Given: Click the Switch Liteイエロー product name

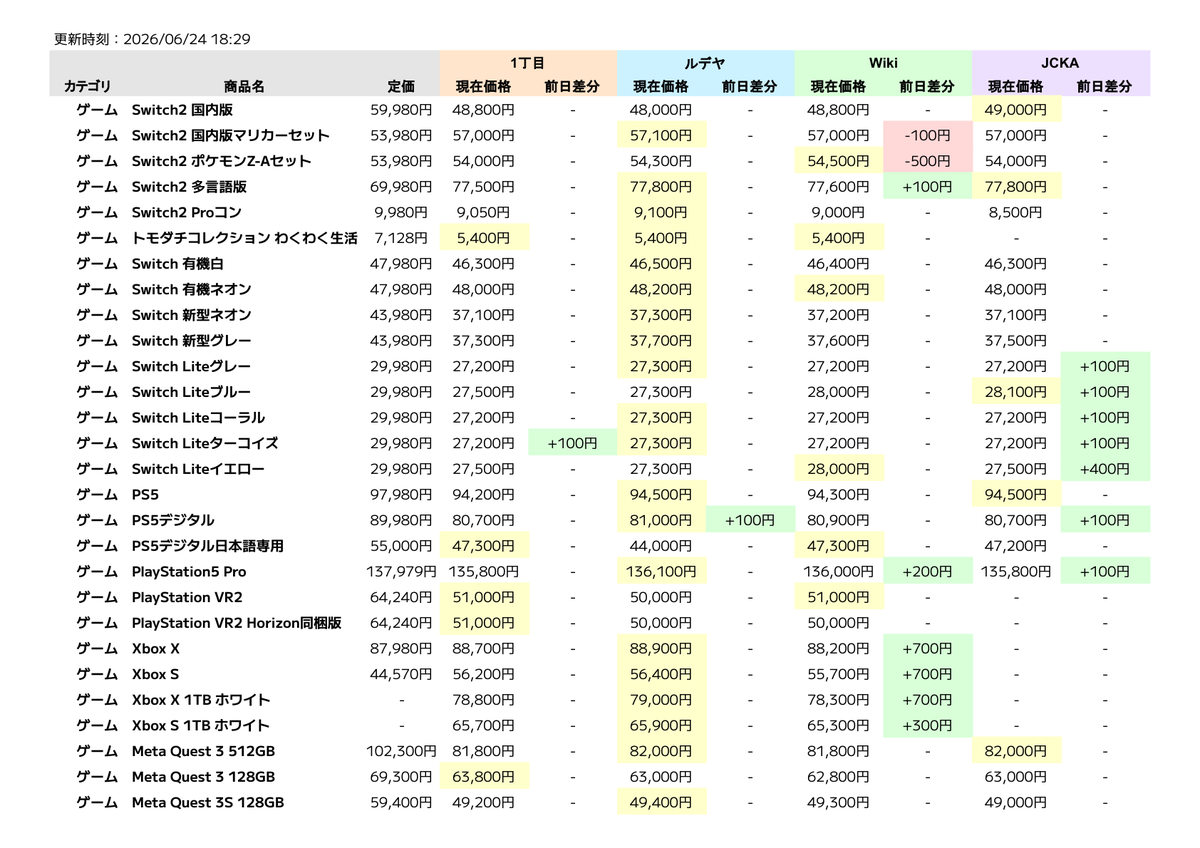Looking at the screenshot, I should click(198, 469).
